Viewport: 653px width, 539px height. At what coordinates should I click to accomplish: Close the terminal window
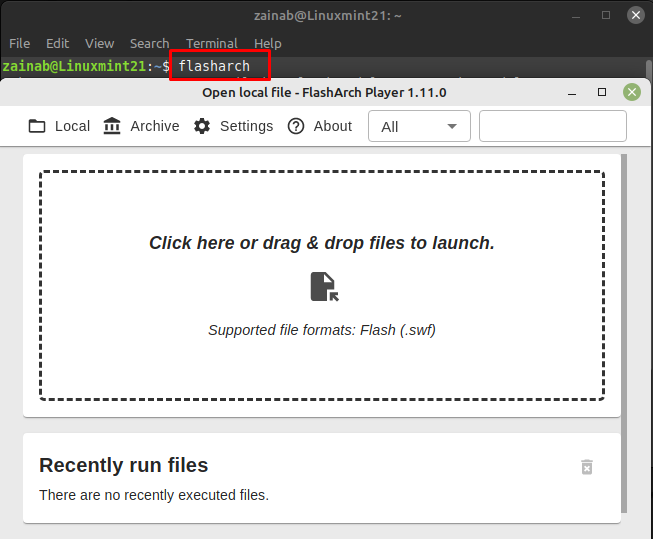click(636, 15)
